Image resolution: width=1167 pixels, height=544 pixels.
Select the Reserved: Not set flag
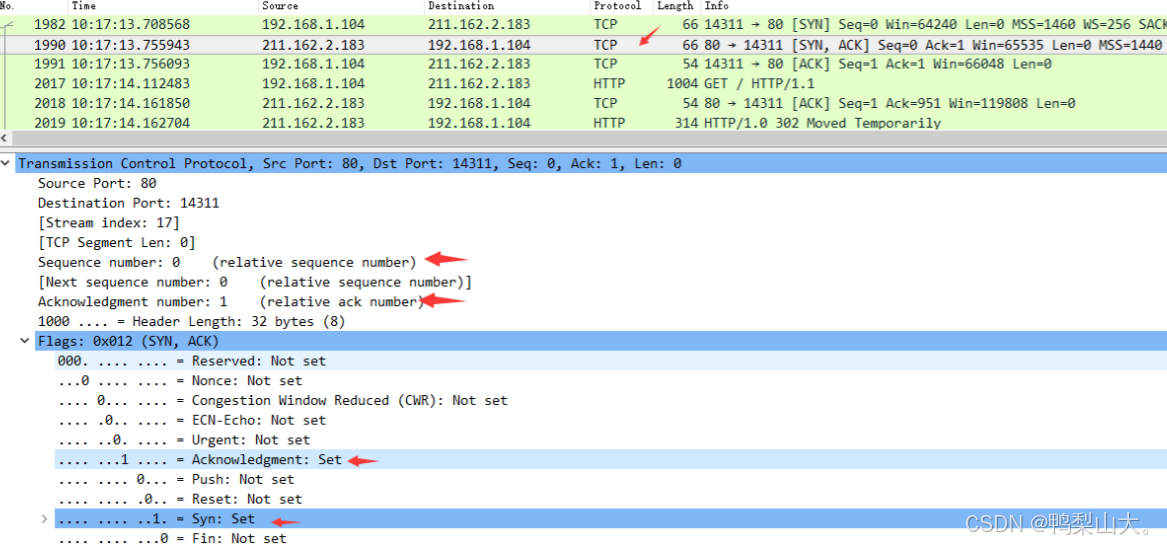[192, 361]
